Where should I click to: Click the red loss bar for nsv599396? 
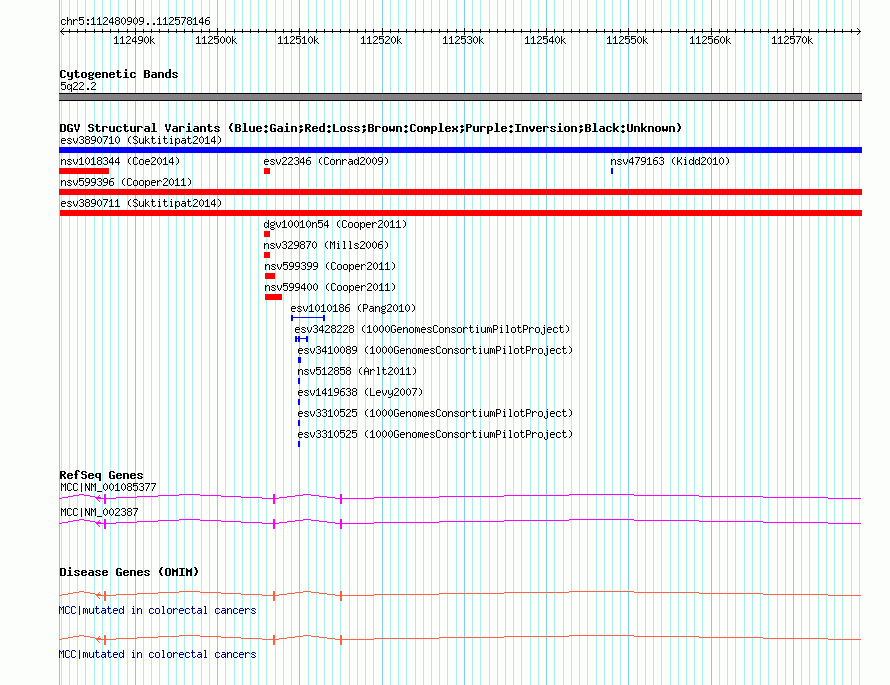(x=460, y=192)
